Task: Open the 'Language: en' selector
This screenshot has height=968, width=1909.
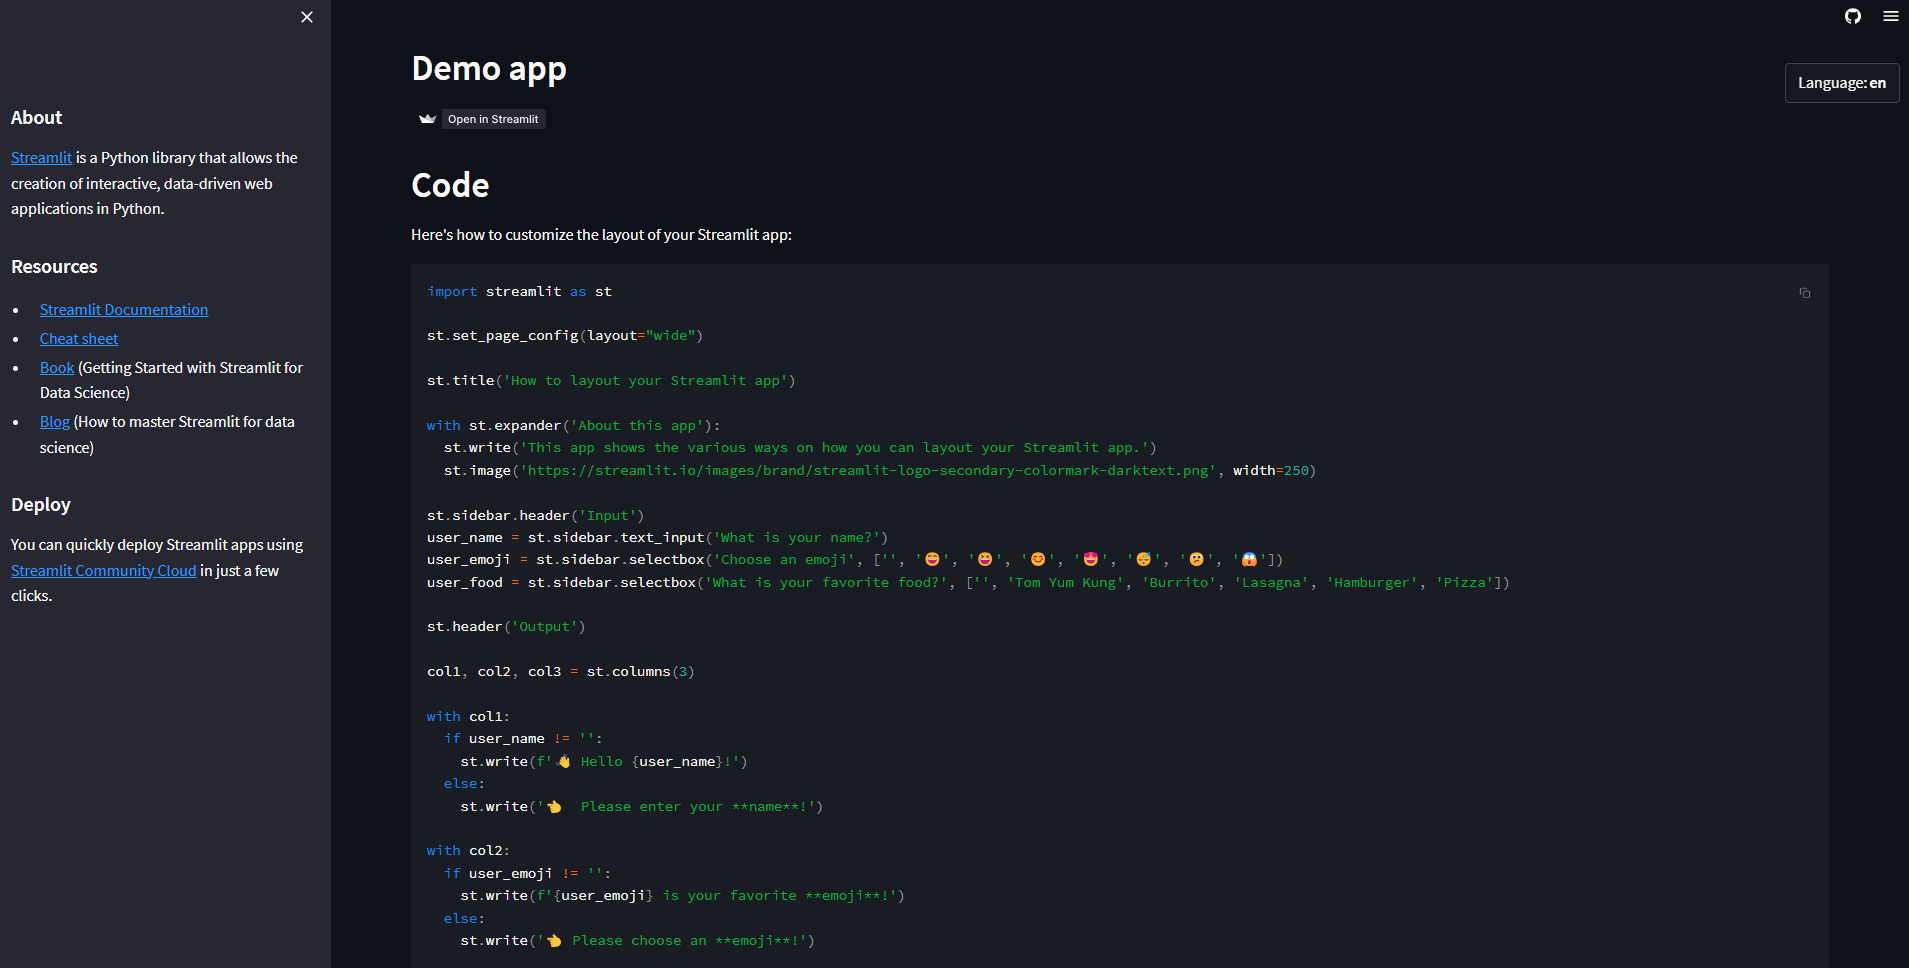Action: [1841, 82]
